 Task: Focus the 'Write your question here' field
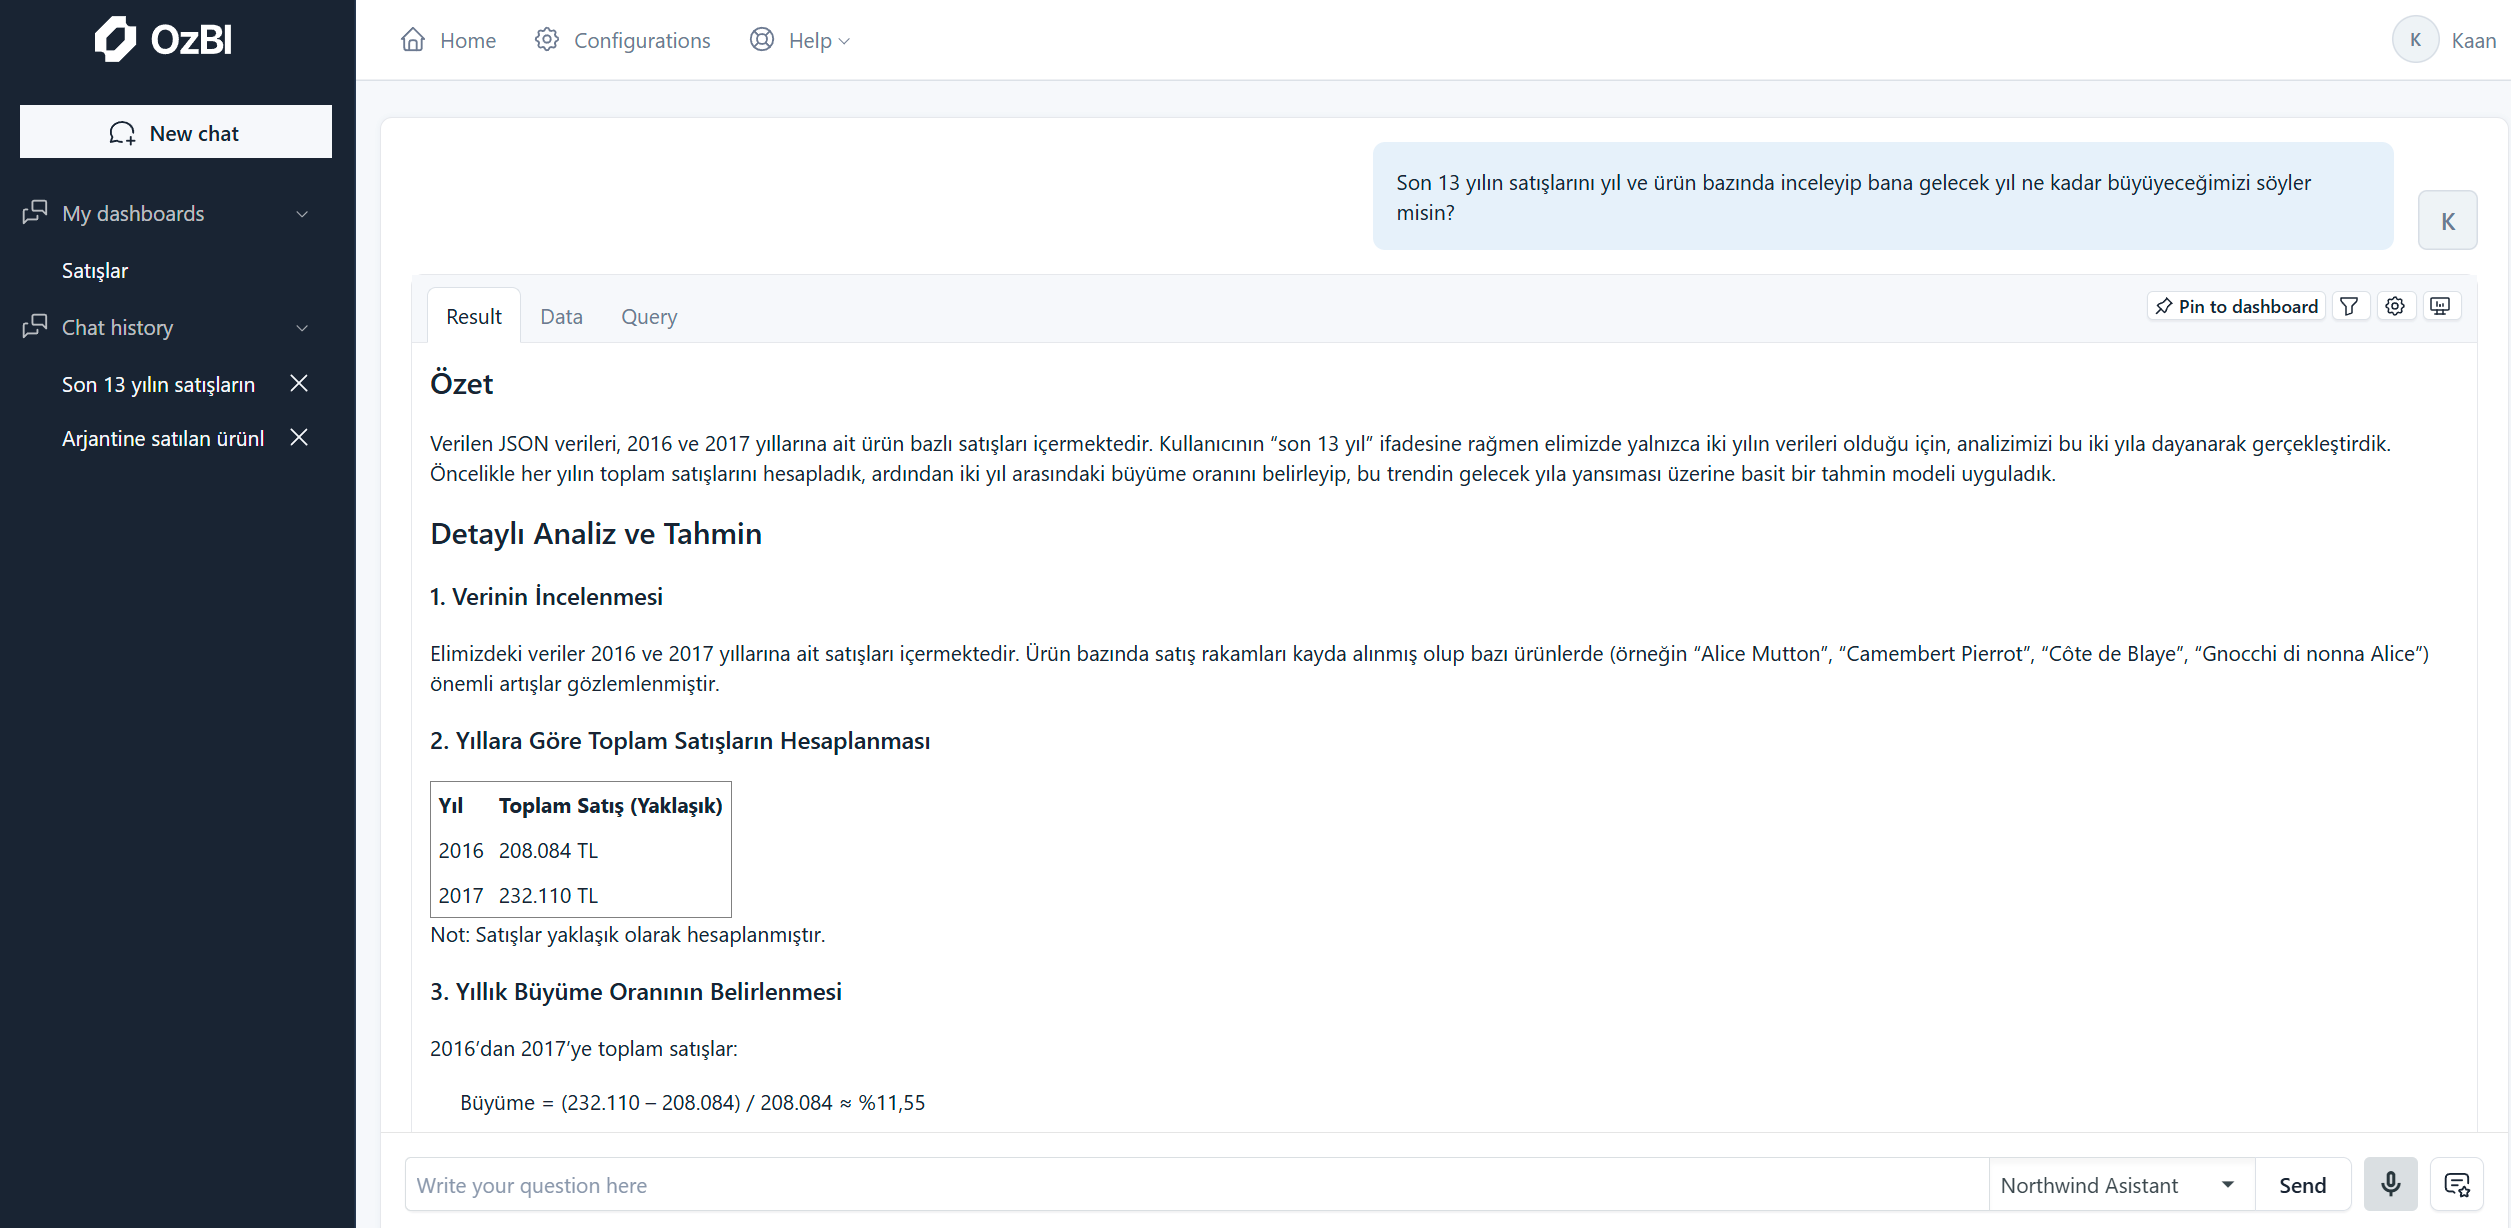[1195, 1184]
